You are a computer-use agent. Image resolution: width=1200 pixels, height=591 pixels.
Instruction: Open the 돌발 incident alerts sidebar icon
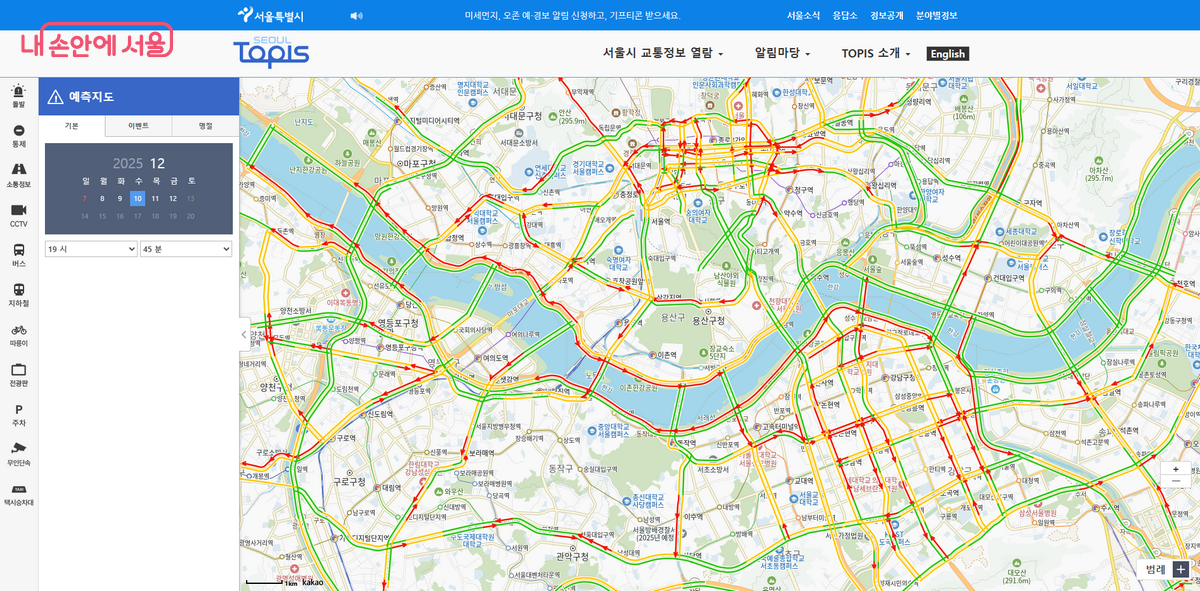pyautogui.click(x=18, y=96)
